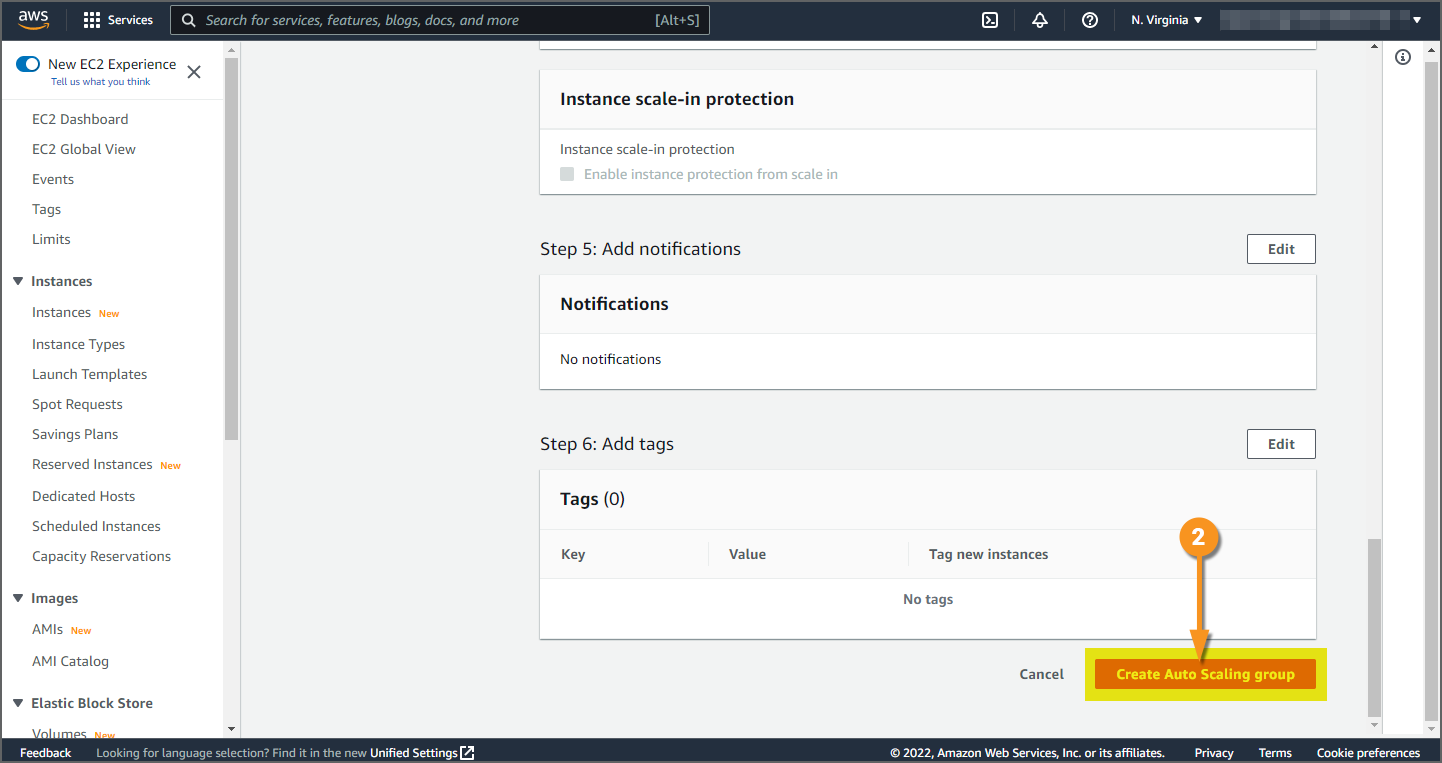
Task: Toggle the New EC2 Experience switch
Action: click(28, 64)
